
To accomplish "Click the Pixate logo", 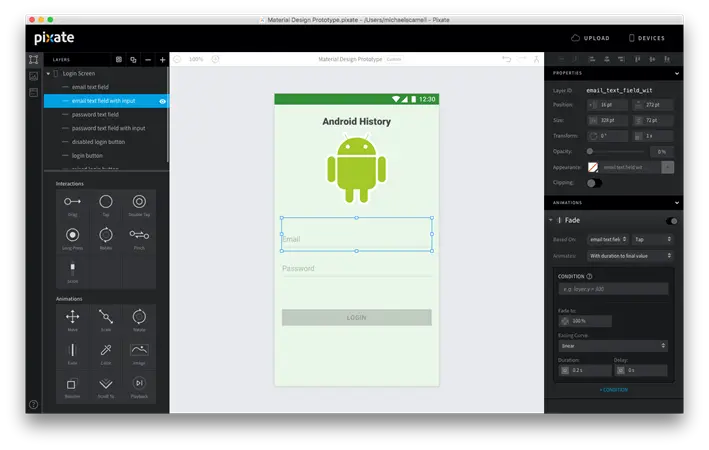I will (x=54, y=38).
